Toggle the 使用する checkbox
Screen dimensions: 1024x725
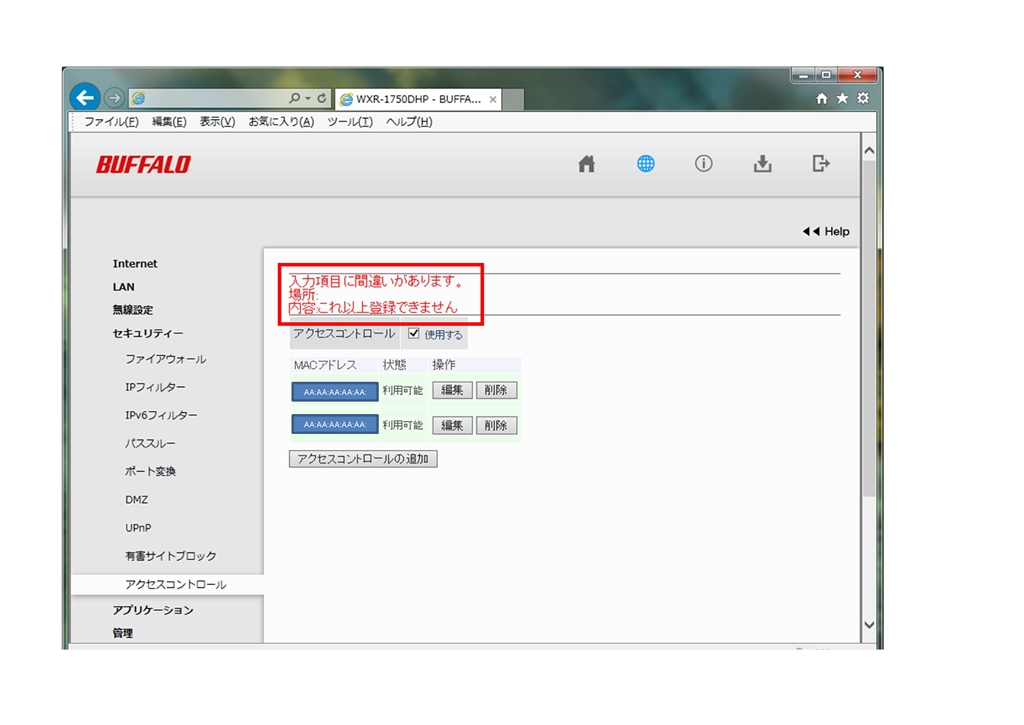(413, 334)
